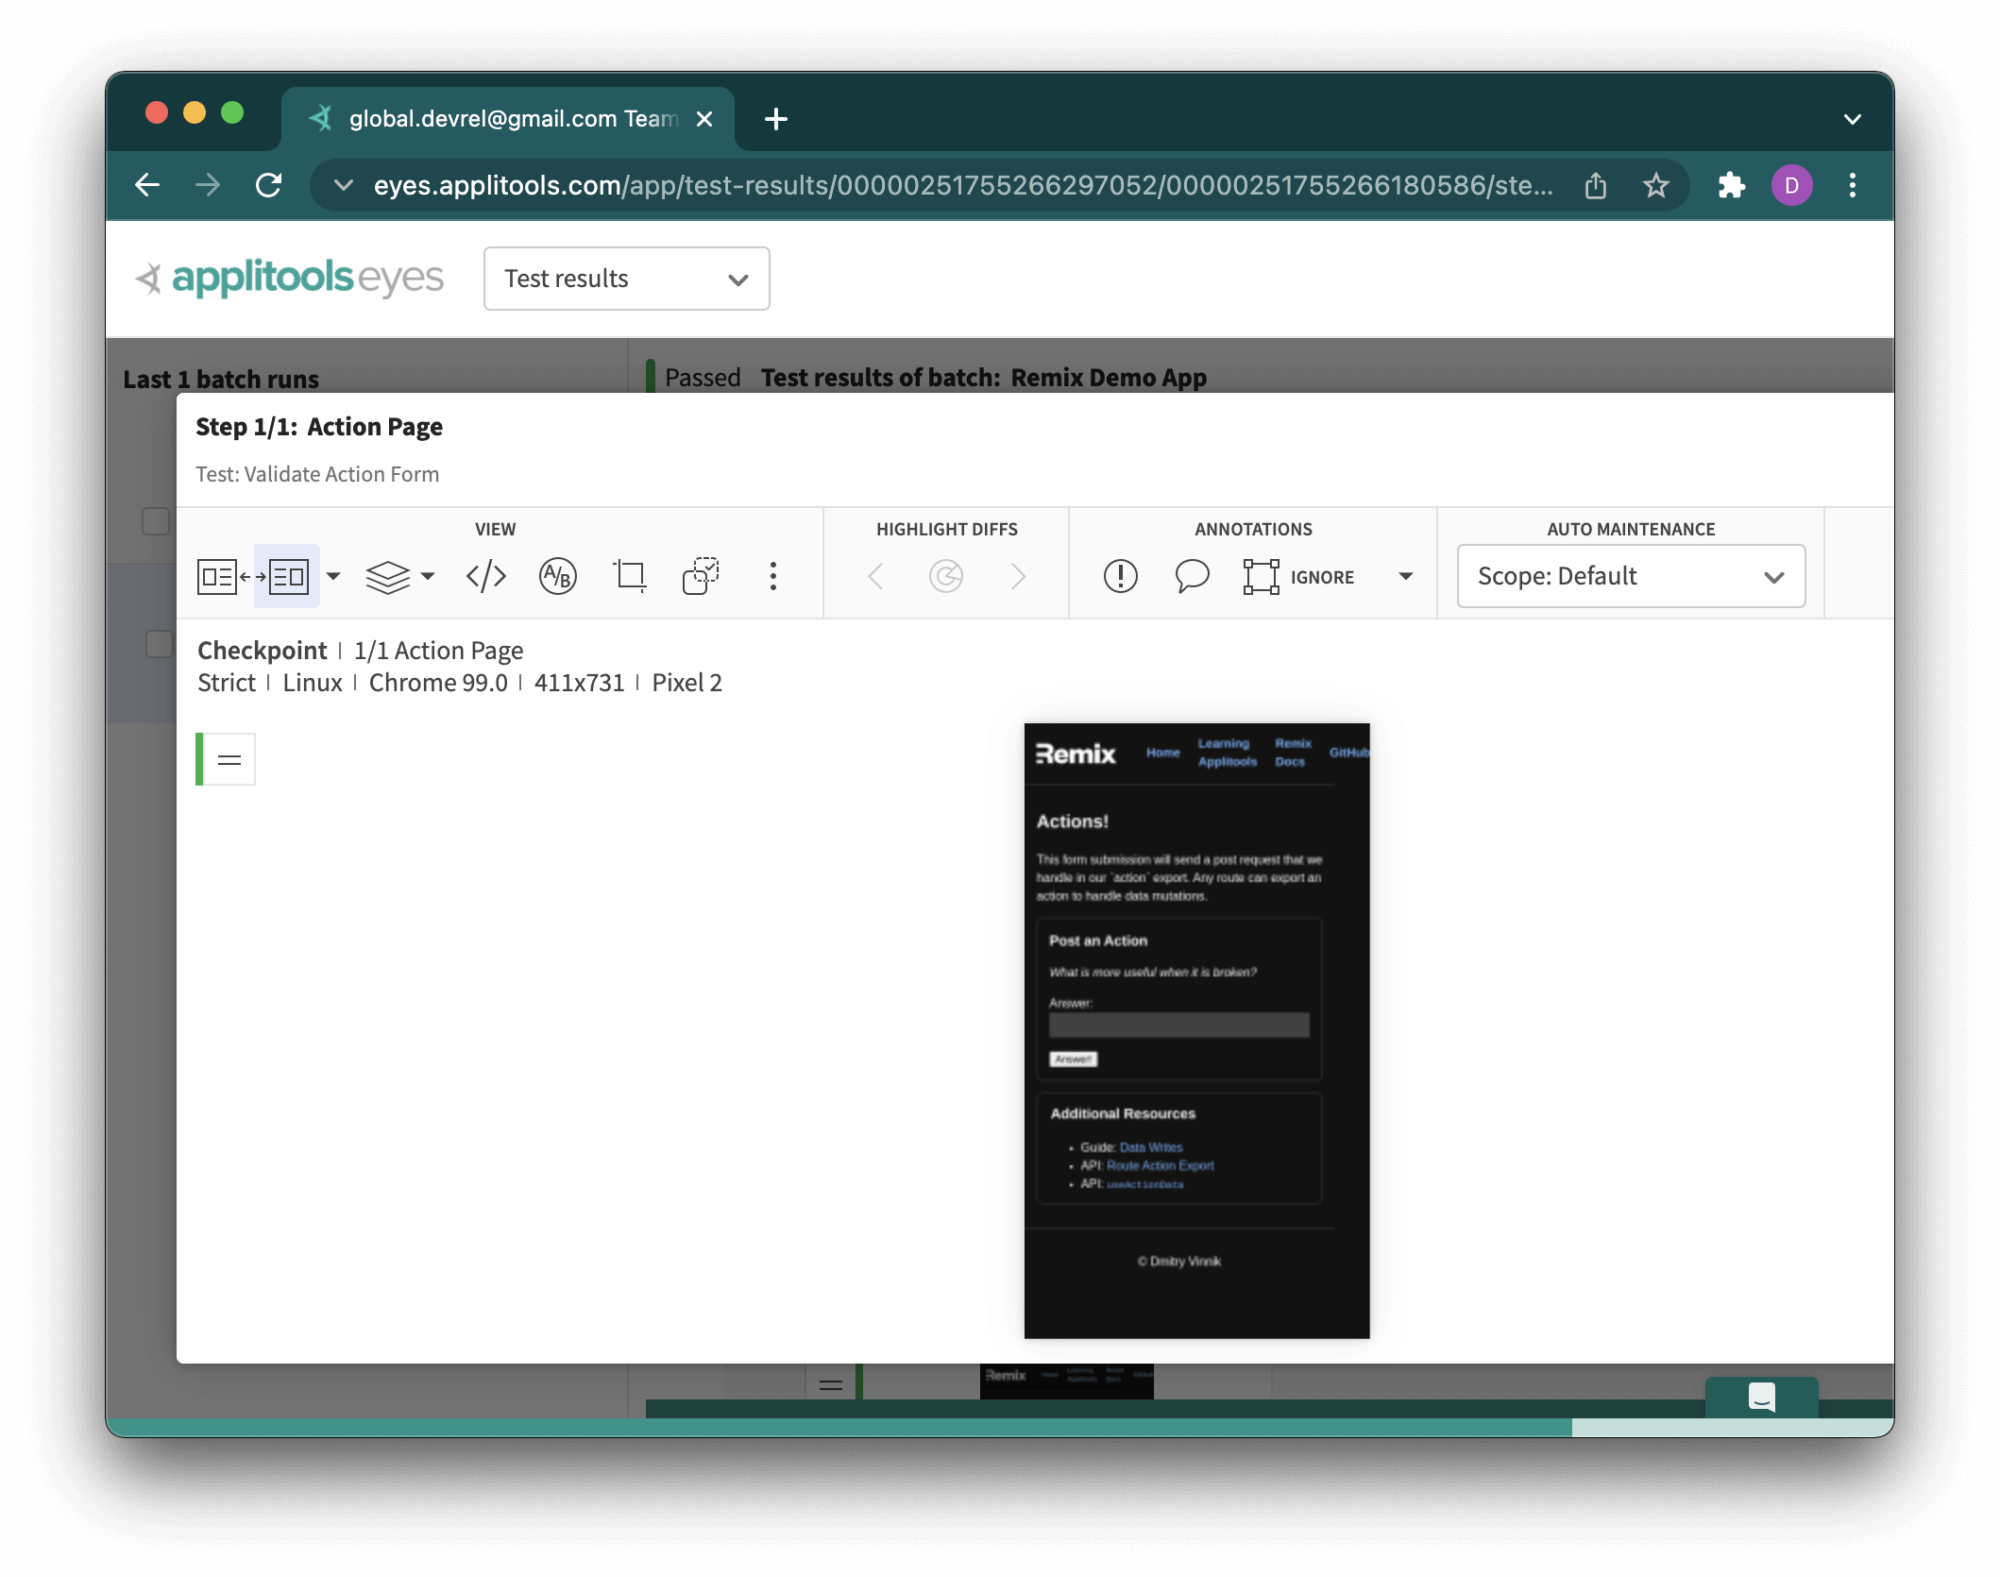Screen dimensions: 2000x1577
Task: Open the Scope: Default dropdown
Action: pyautogui.click(x=1630, y=576)
